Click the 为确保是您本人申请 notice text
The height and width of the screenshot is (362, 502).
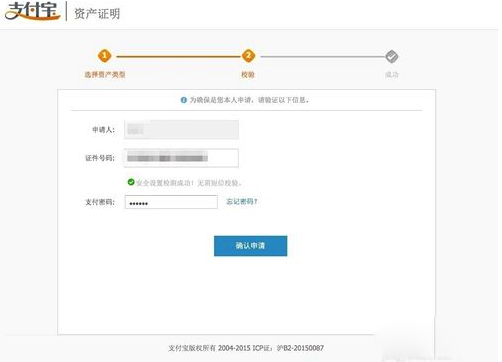point(249,100)
